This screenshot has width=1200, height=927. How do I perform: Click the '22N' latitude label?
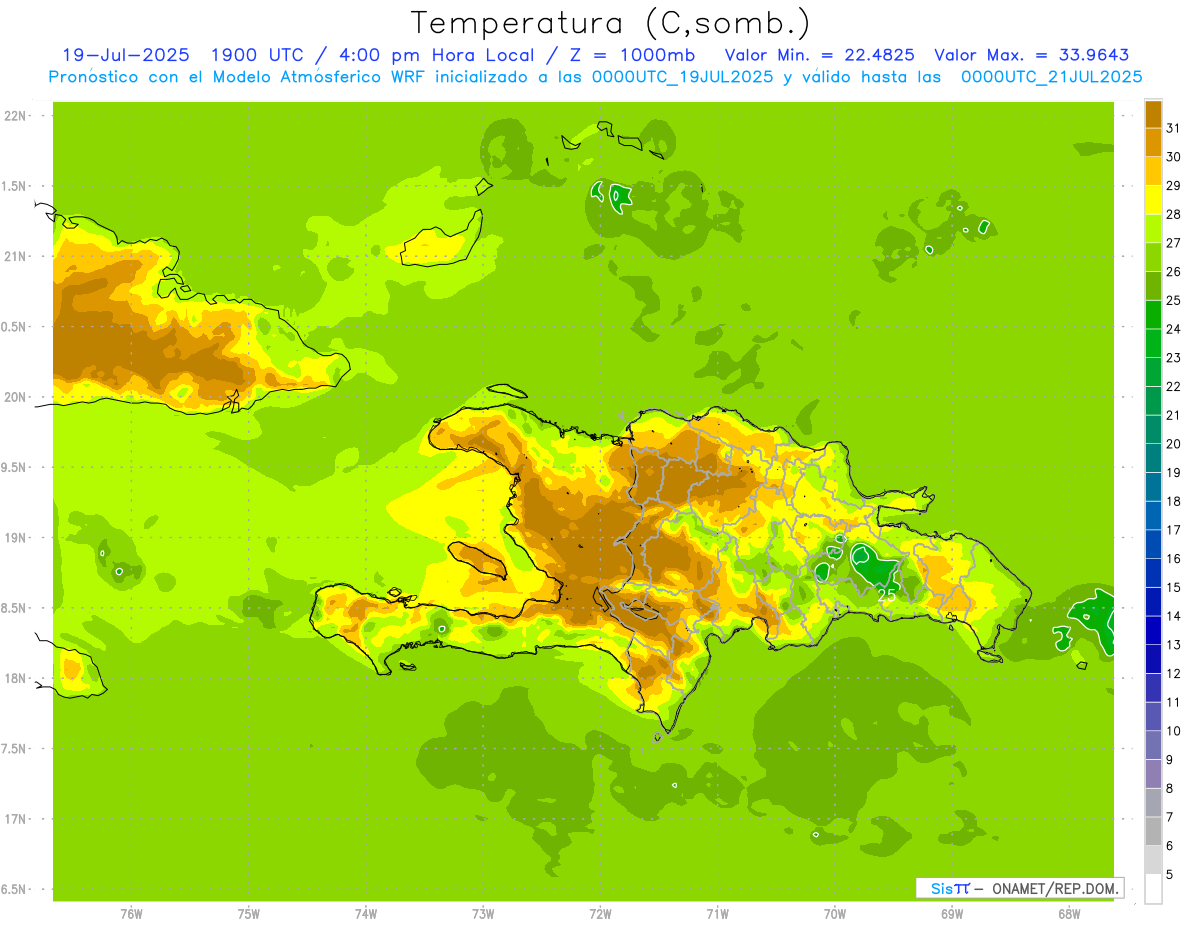tap(15, 116)
